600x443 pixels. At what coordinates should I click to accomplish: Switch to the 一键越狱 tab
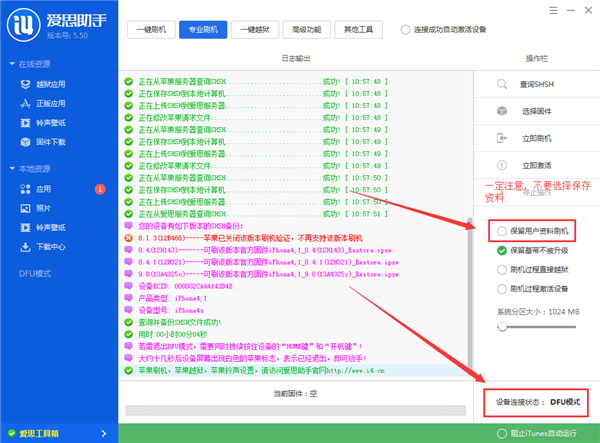point(256,30)
